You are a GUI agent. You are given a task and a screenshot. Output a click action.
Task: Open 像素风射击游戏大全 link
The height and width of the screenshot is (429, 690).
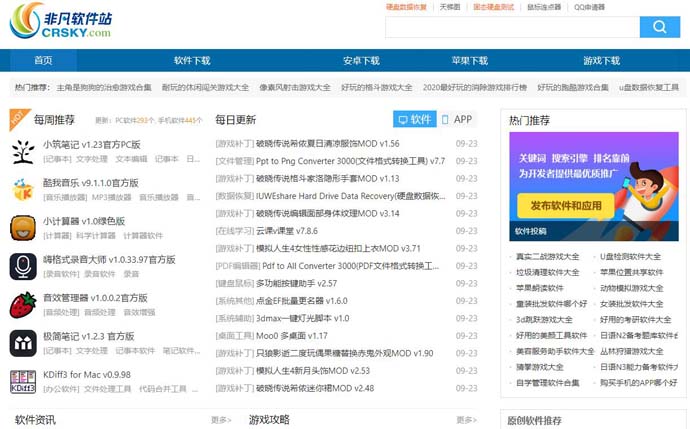[295, 87]
